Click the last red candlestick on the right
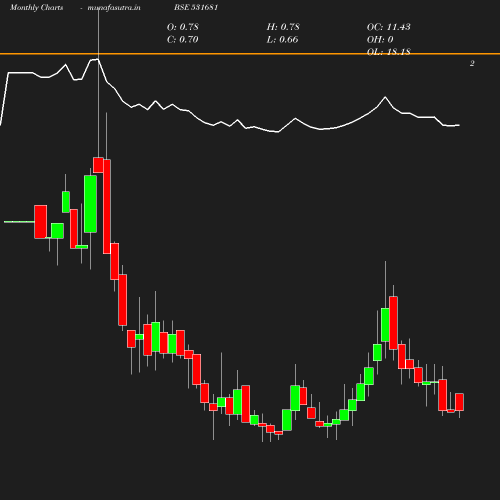 click(x=459, y=402)
